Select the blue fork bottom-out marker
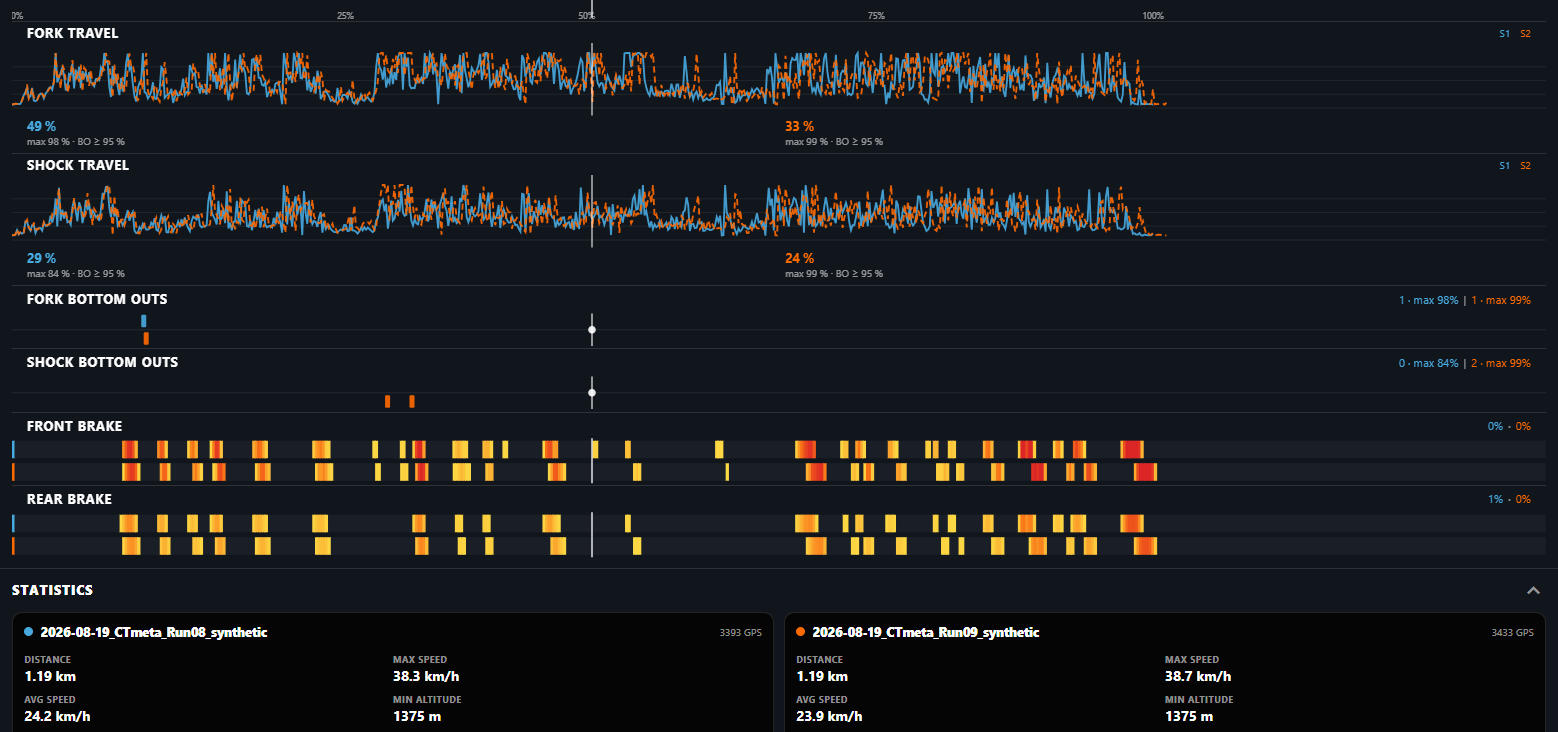 click(144, 321)
